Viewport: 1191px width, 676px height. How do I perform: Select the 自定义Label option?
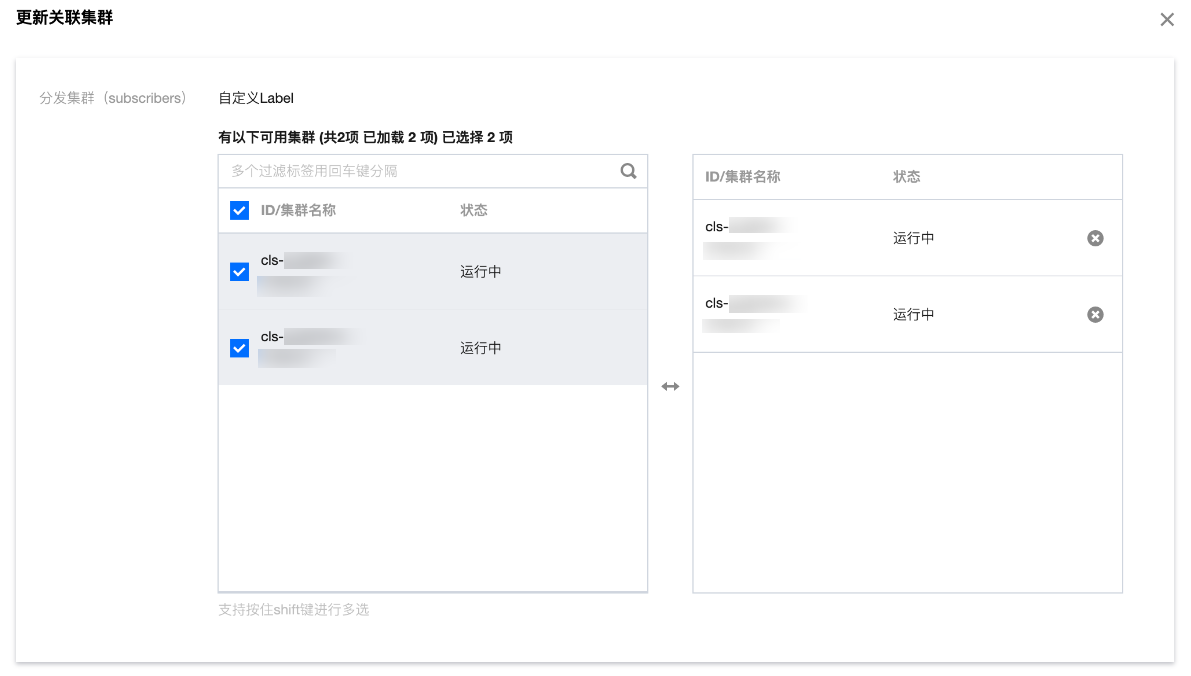tap(256, 98)
